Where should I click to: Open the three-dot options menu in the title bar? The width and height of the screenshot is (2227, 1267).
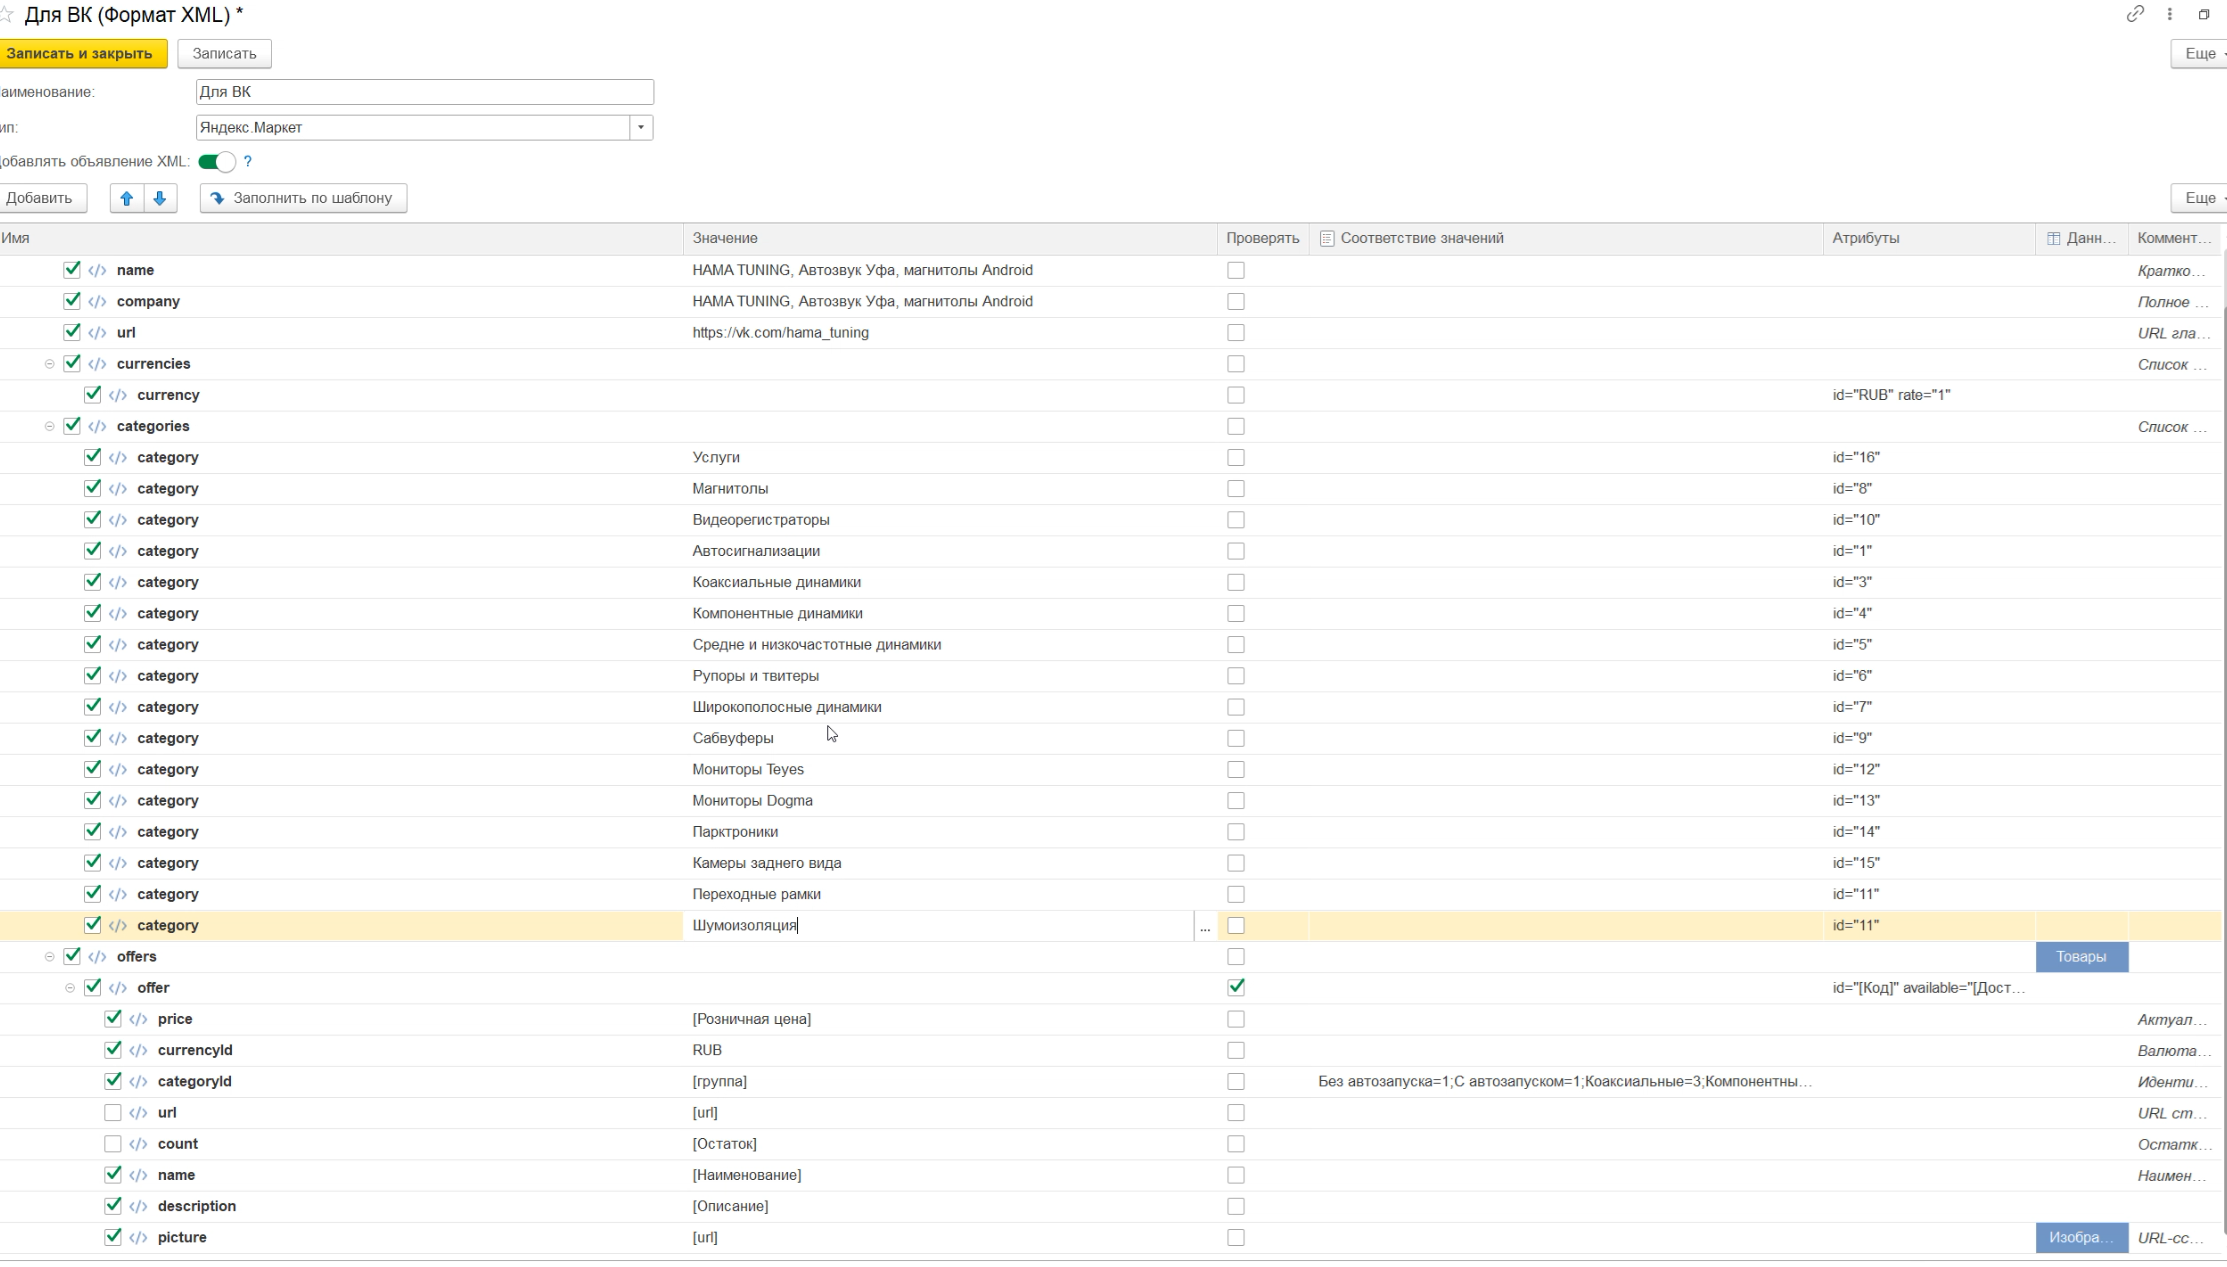pos(2170,14)
